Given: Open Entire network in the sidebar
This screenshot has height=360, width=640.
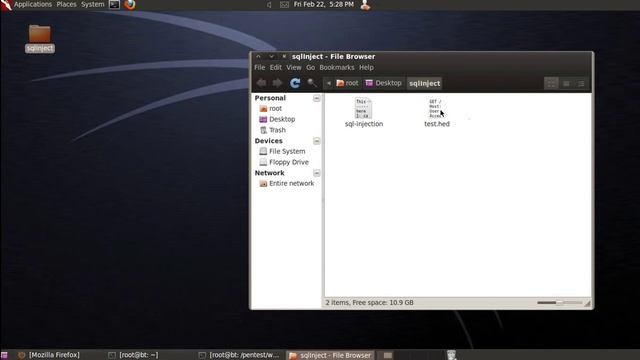Looking at the screenshot, I should [287, 184].
